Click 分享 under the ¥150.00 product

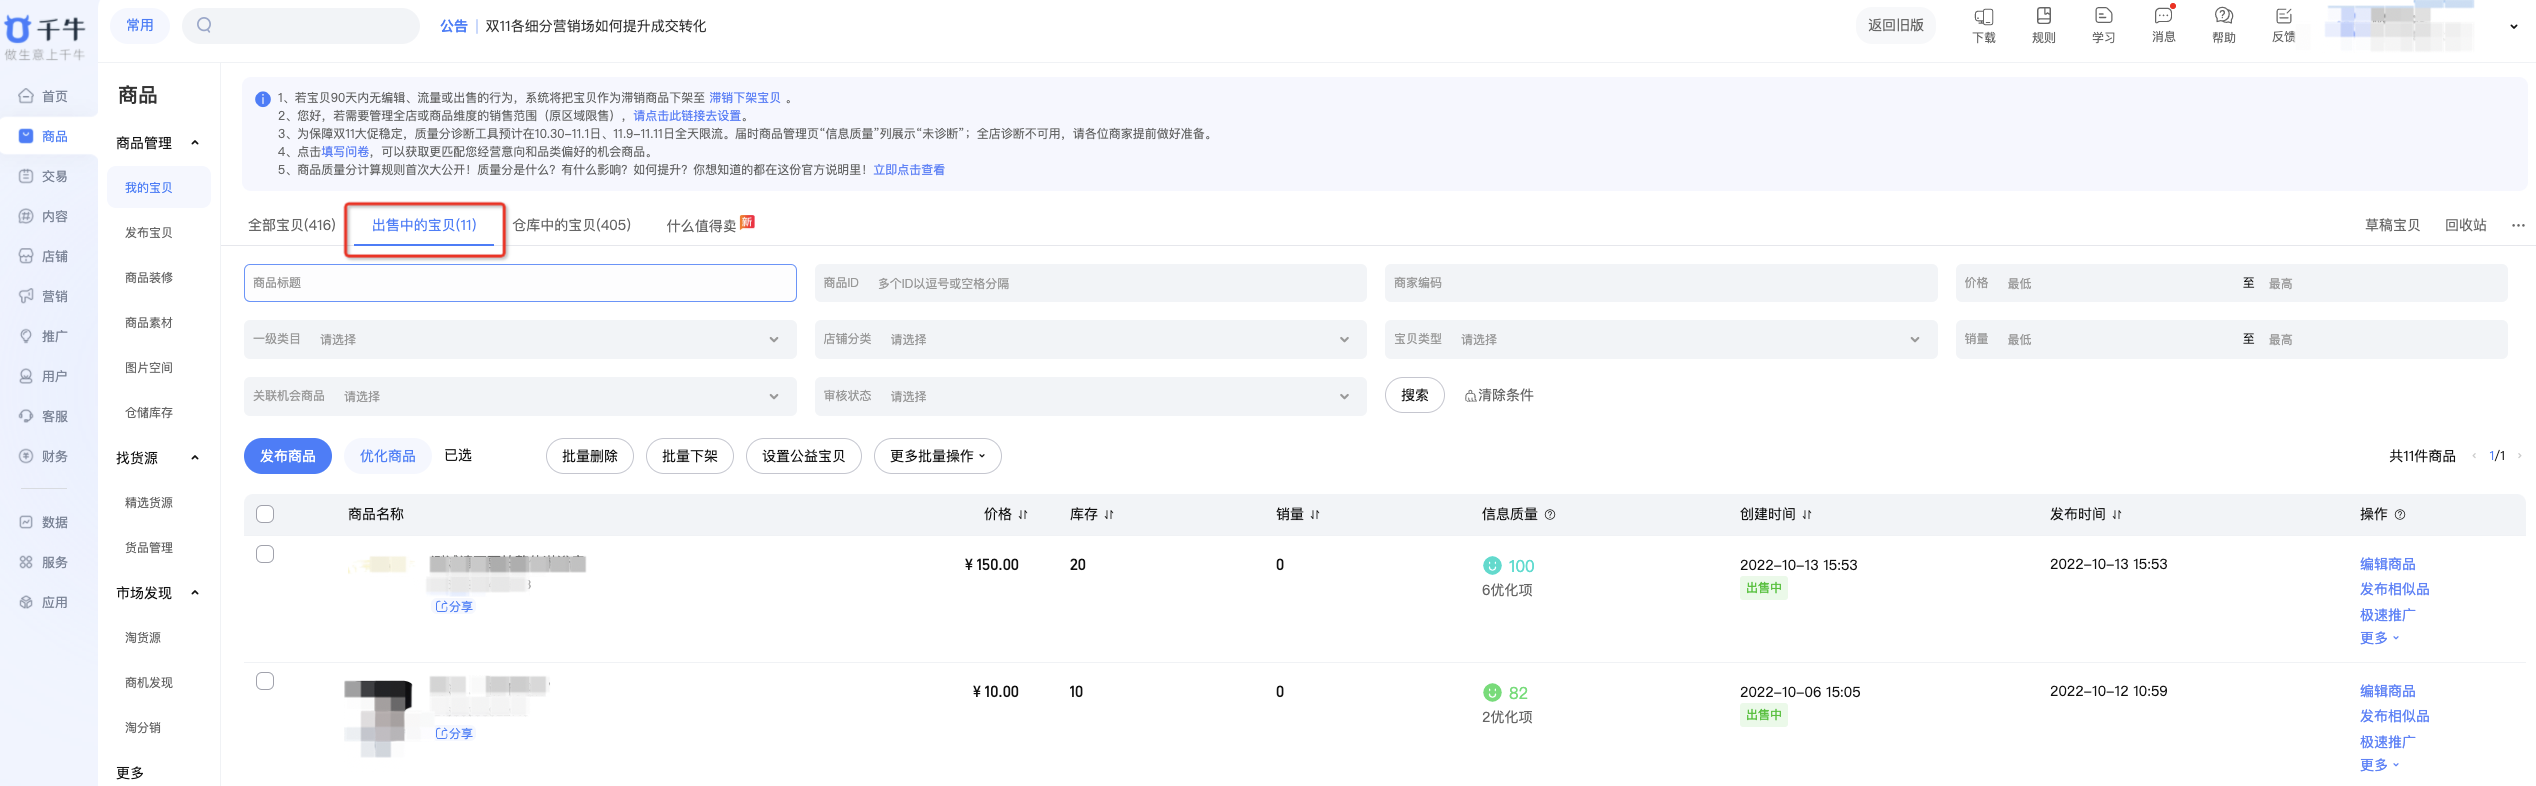(454, 606)
